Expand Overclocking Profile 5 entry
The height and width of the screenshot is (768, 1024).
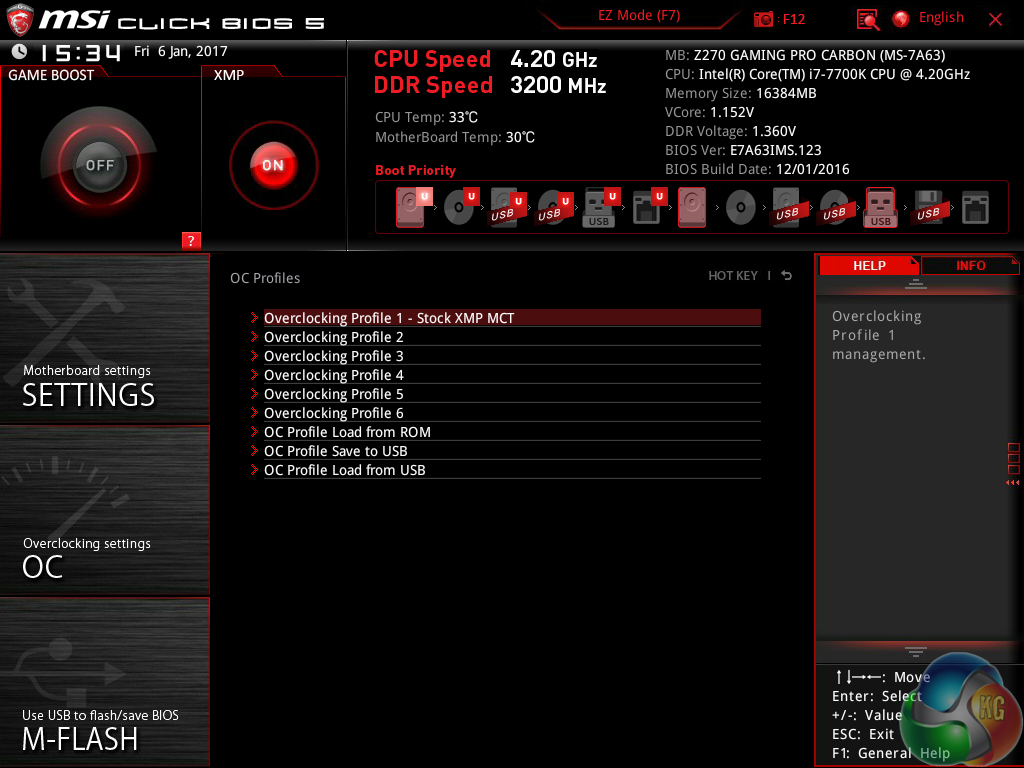pos(512,394)
